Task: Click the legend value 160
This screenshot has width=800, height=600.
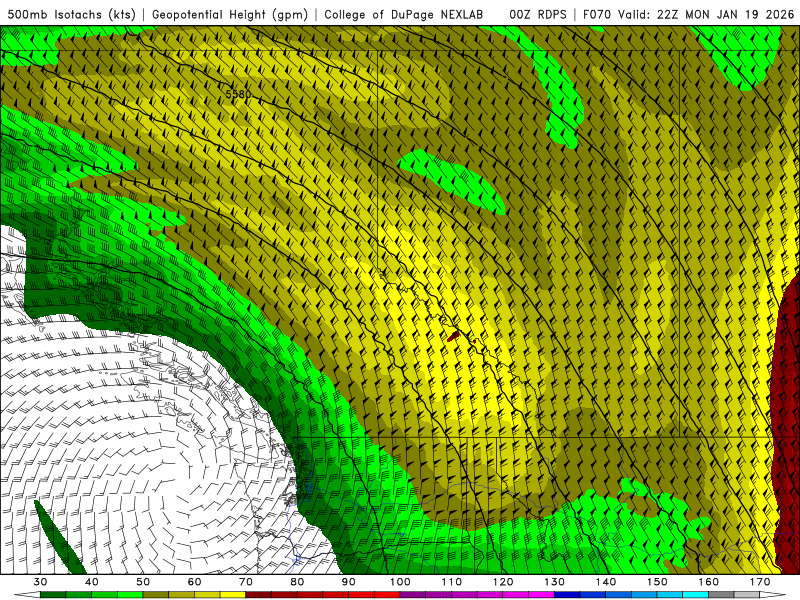Action: pos(709,582)
